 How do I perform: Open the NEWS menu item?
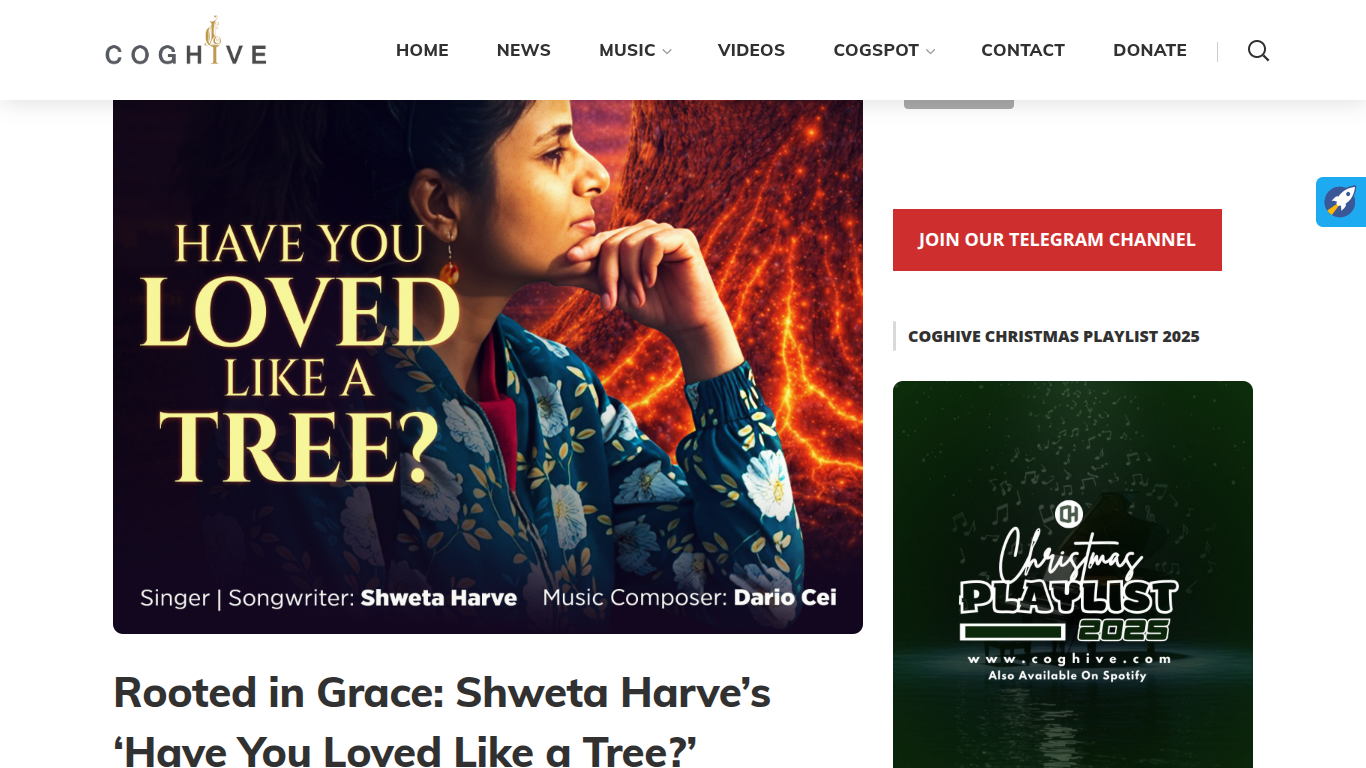point(524,50)
